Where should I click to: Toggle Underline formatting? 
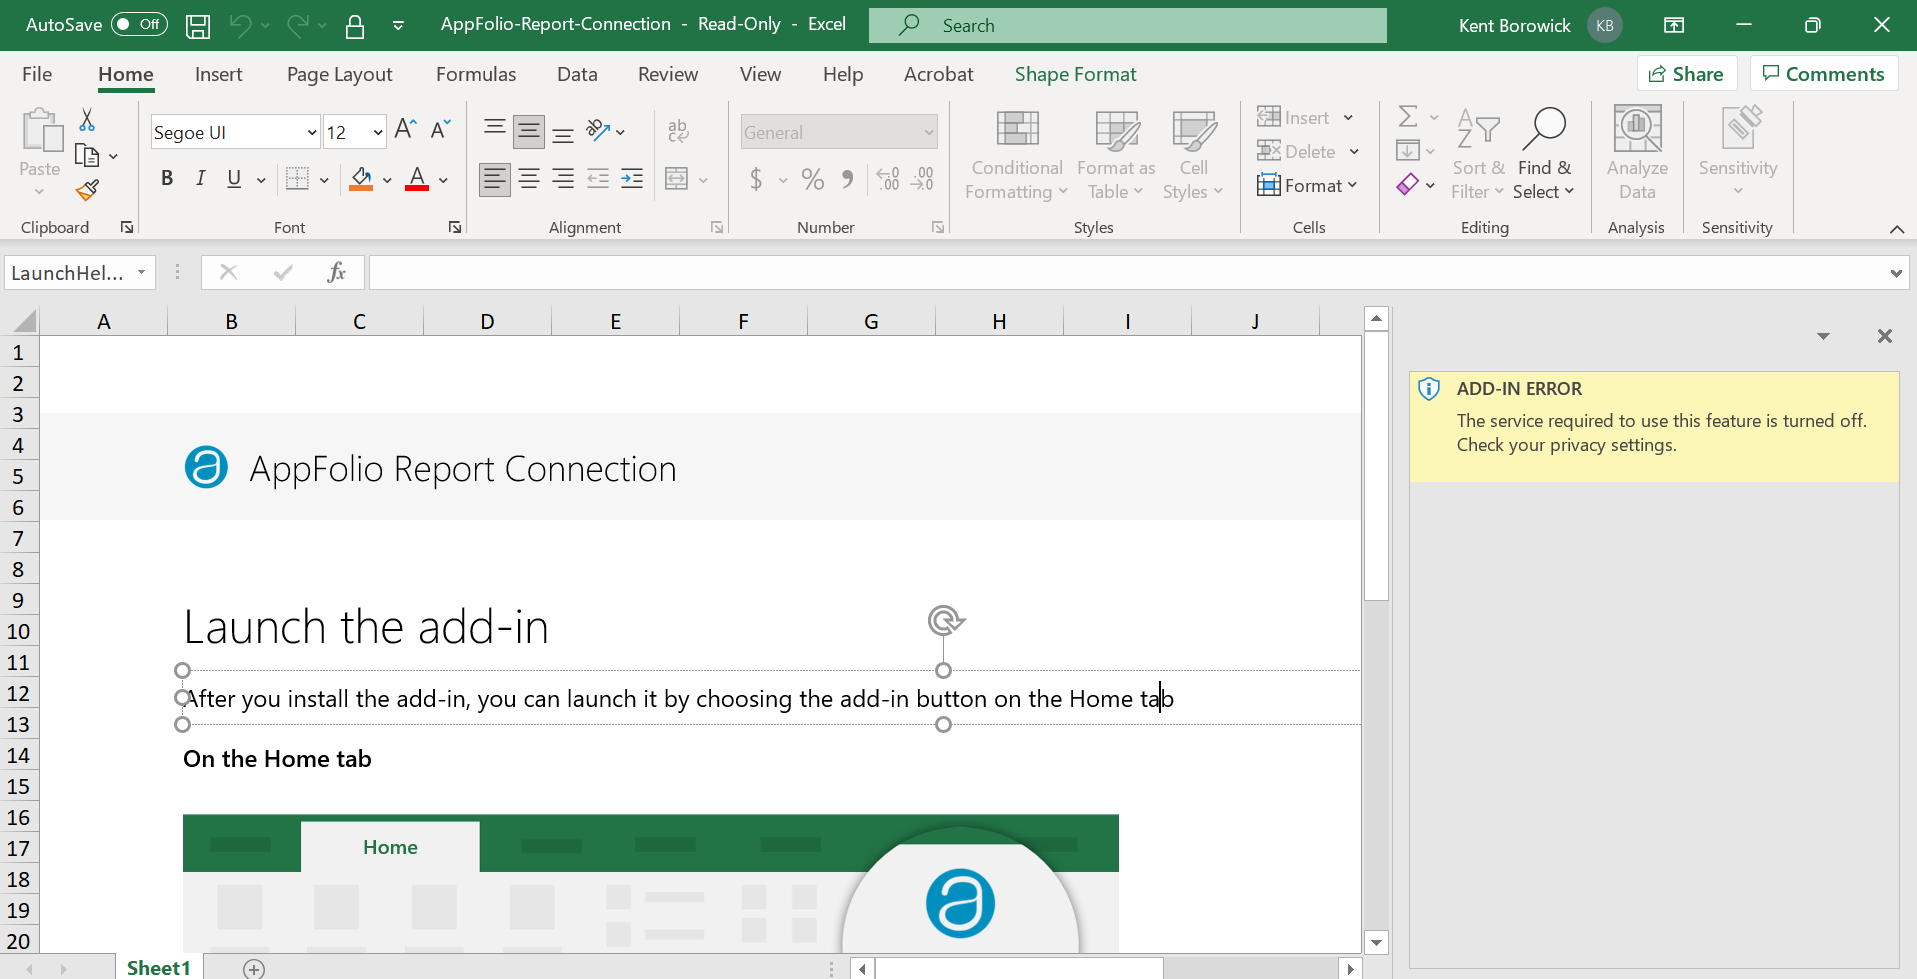pos(234,179)
